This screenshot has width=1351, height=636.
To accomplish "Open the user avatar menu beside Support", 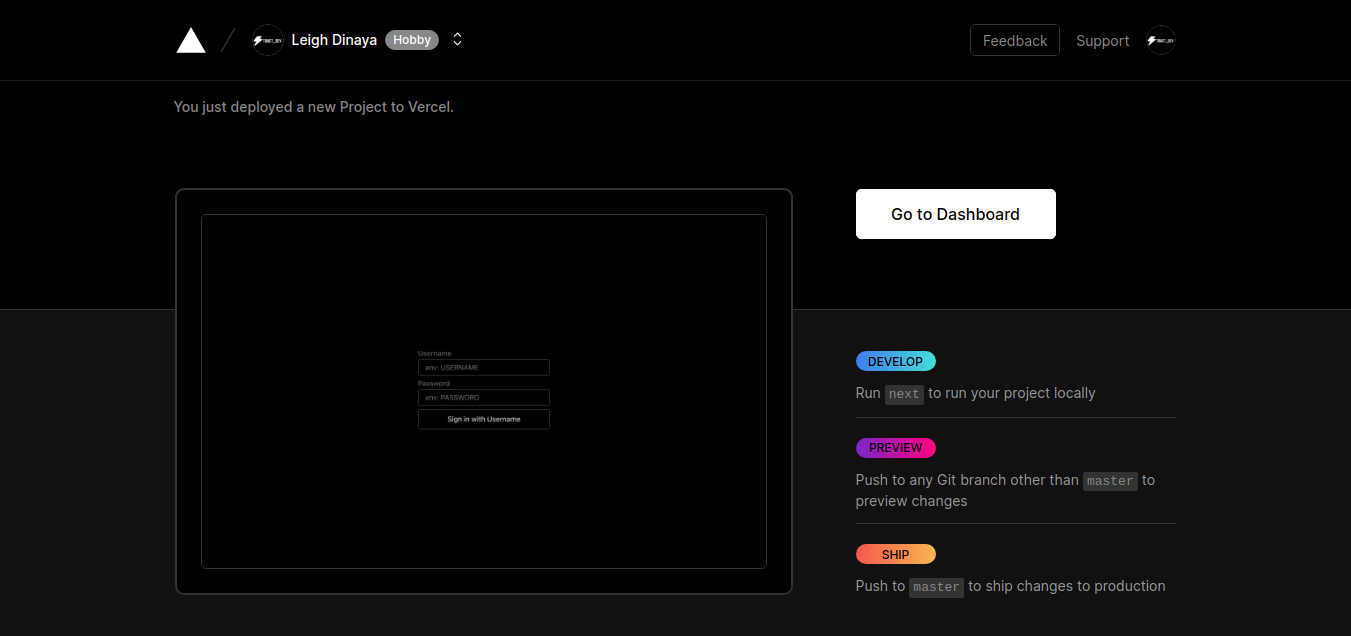I will 1160,40.
